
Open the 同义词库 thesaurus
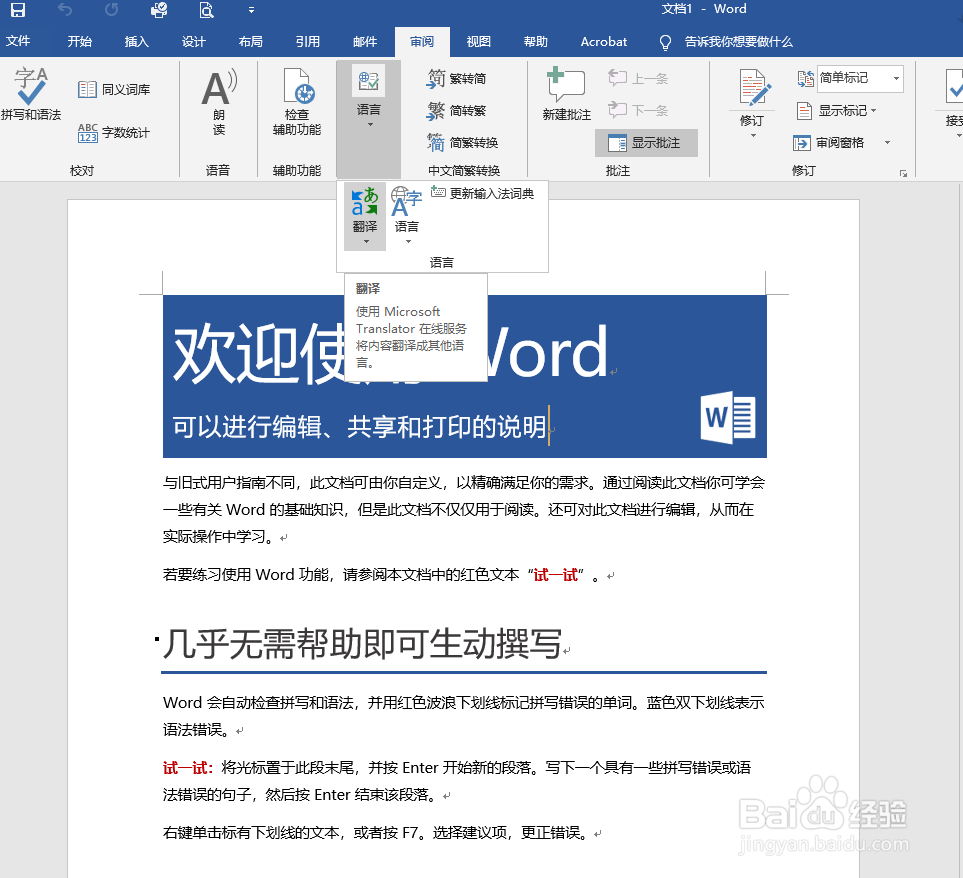tap(114, 90)
